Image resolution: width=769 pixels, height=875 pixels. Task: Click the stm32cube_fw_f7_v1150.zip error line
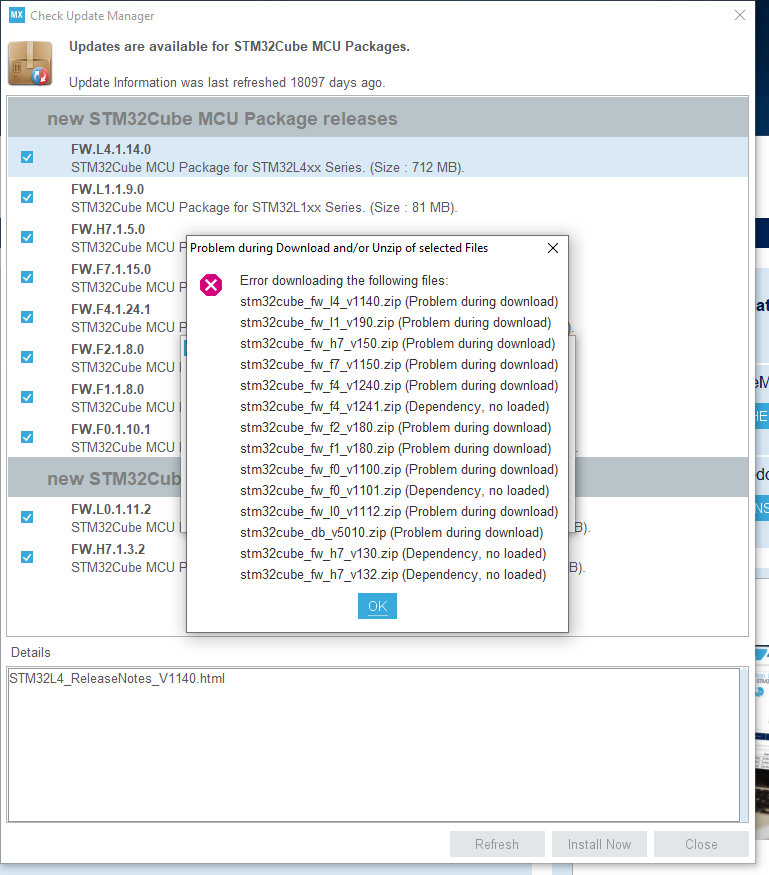pyautogui.click(x=399, y=364)
